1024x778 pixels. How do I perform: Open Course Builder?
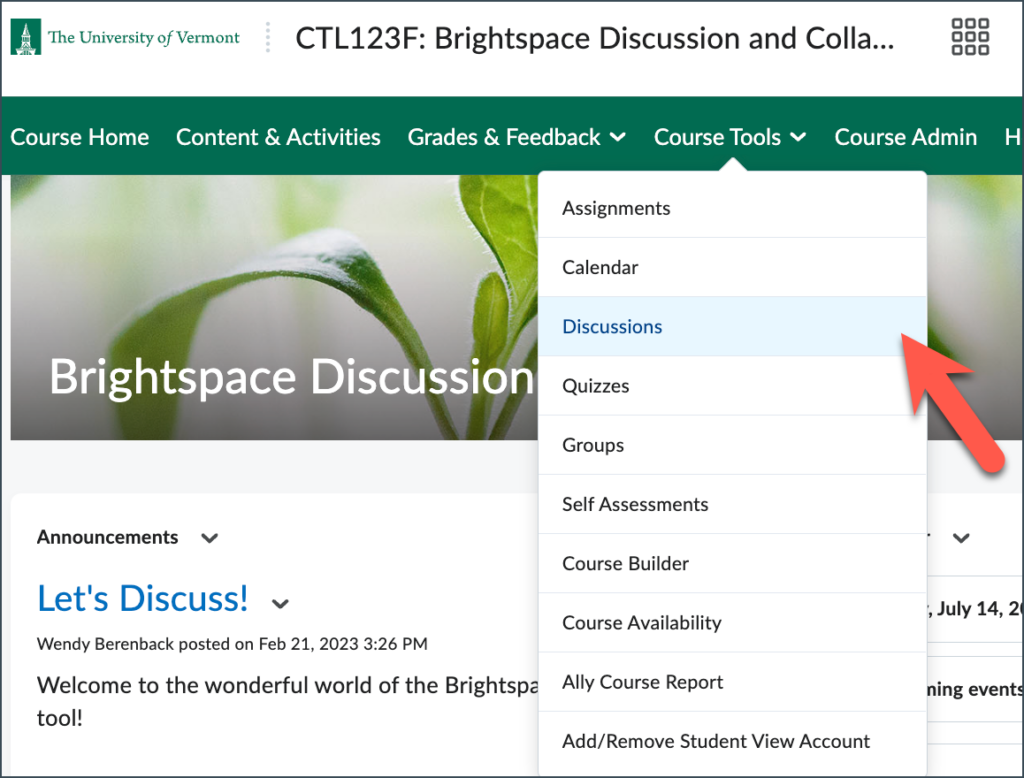(x=624, y=563)
